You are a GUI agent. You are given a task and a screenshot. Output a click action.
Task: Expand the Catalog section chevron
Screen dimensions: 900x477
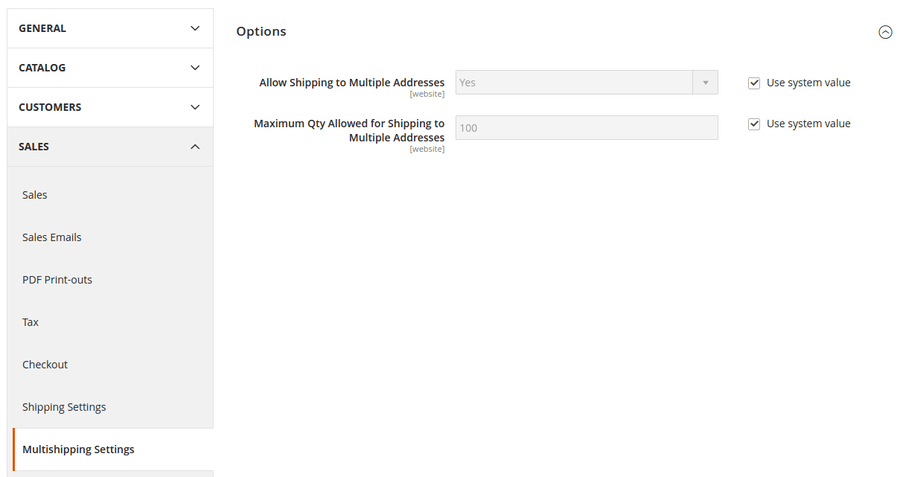click(x=195, y=68)
